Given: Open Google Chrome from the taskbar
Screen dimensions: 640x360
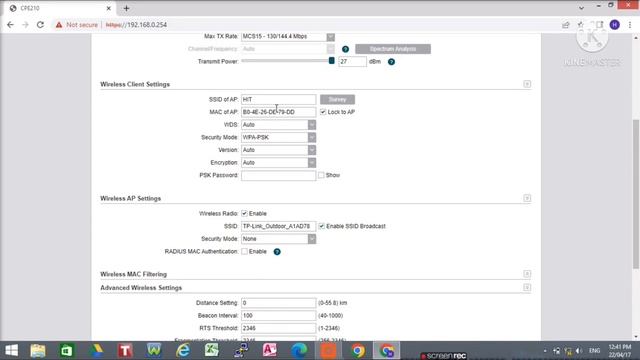Looking at the screenshot, I should 358,351.
